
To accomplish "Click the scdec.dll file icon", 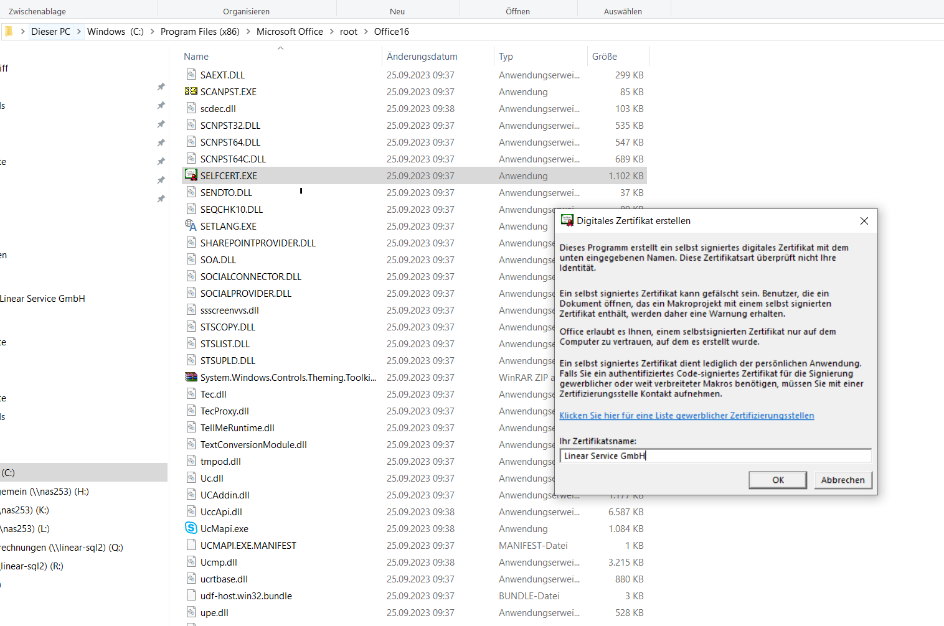I will point(191,108).
